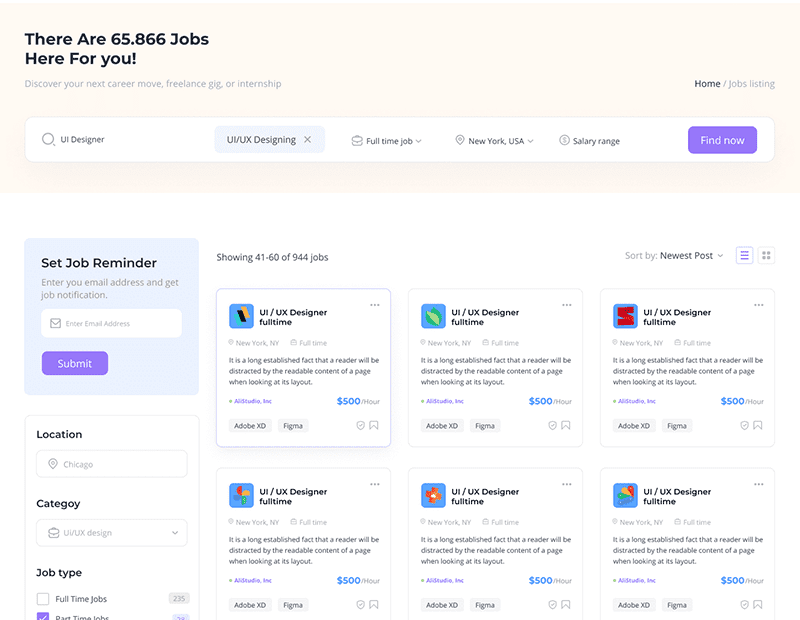Bookmark the first job card
The width and height of the screenshot is (800, 620).
374,425
